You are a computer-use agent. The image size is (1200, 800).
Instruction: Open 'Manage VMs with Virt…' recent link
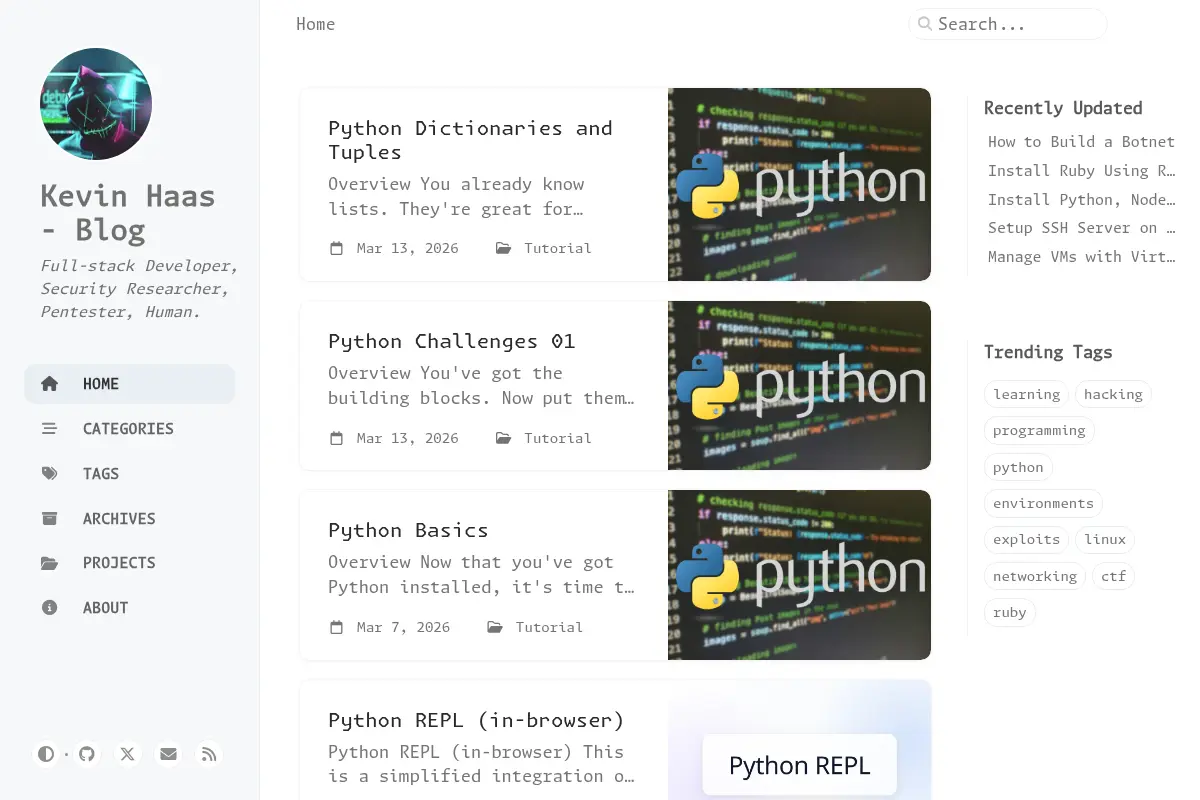coord(1081,257)
